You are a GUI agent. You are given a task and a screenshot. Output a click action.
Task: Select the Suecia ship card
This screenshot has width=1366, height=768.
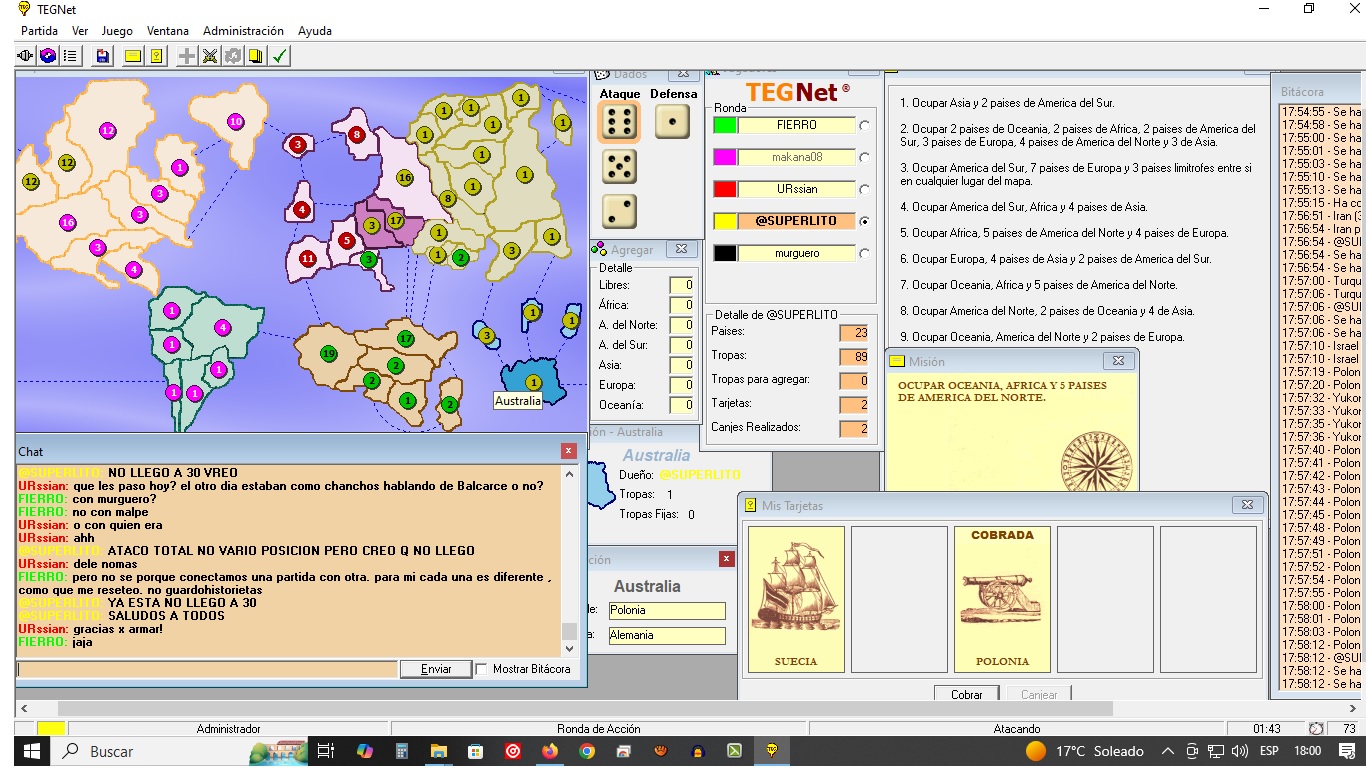pos(796,599)
